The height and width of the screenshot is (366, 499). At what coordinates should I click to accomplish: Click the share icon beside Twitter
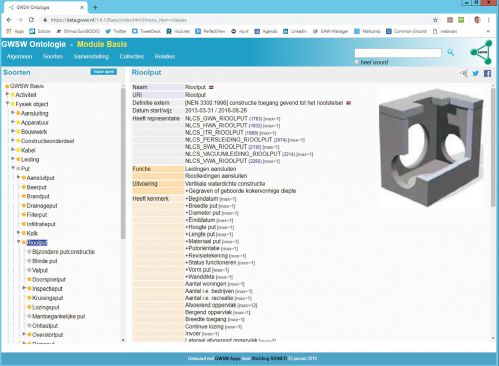tap(464, 73)
